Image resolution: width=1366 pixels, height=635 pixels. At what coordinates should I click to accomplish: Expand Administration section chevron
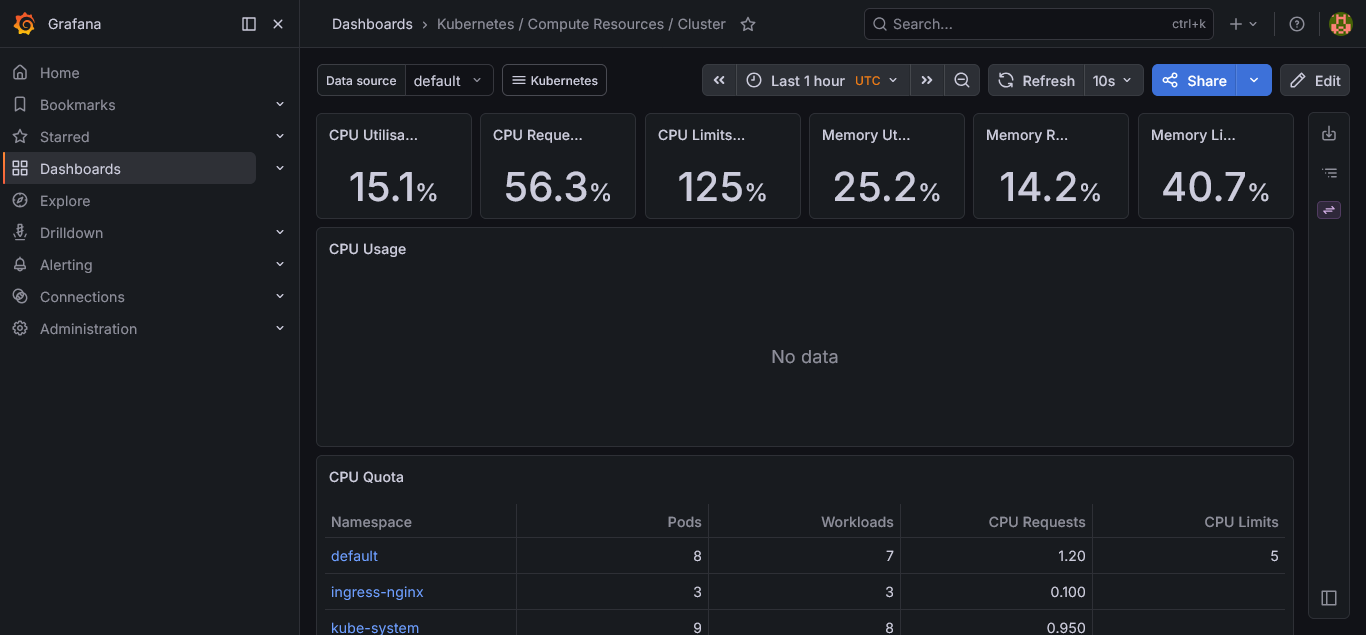pos(280,328)
